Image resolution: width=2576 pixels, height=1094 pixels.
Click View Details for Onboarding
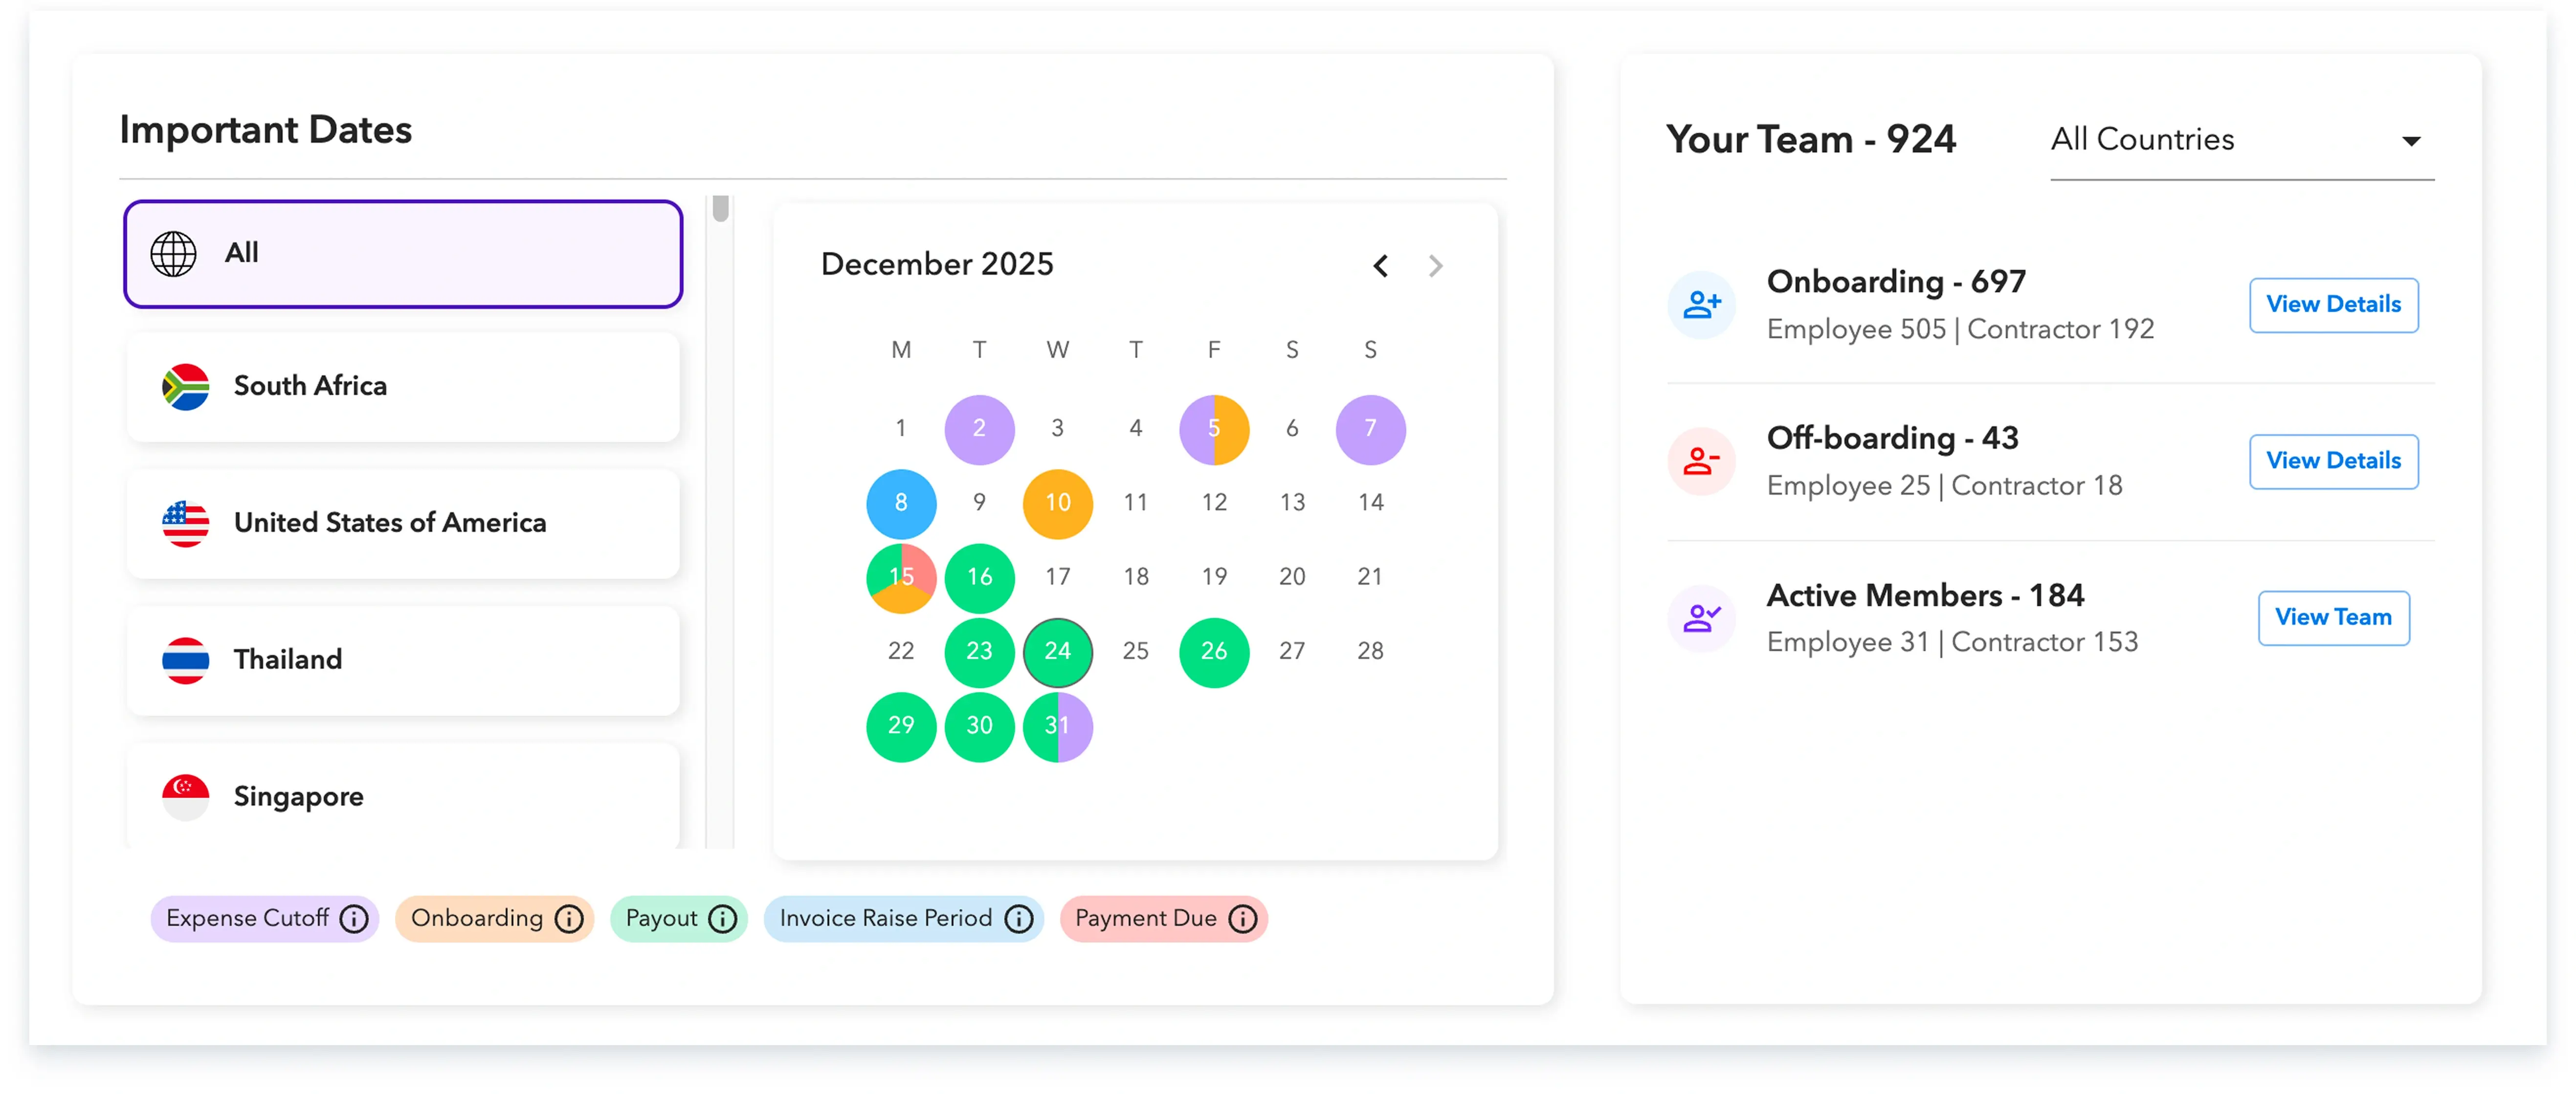2333,305
